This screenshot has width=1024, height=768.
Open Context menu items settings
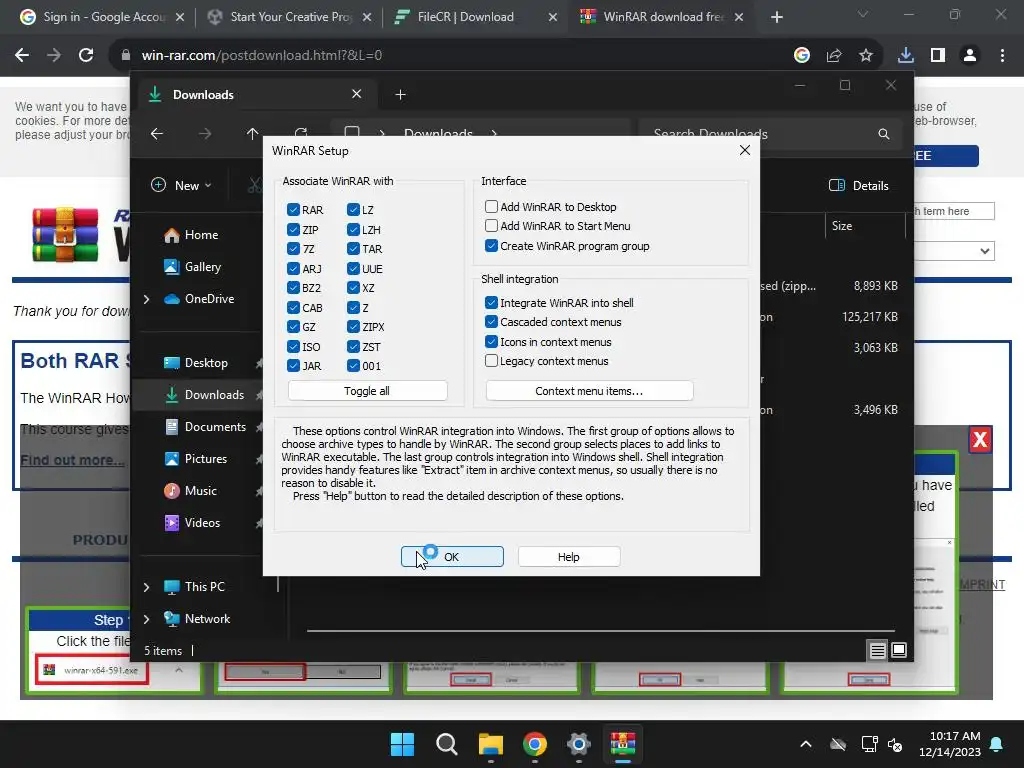tap(589, 391)
